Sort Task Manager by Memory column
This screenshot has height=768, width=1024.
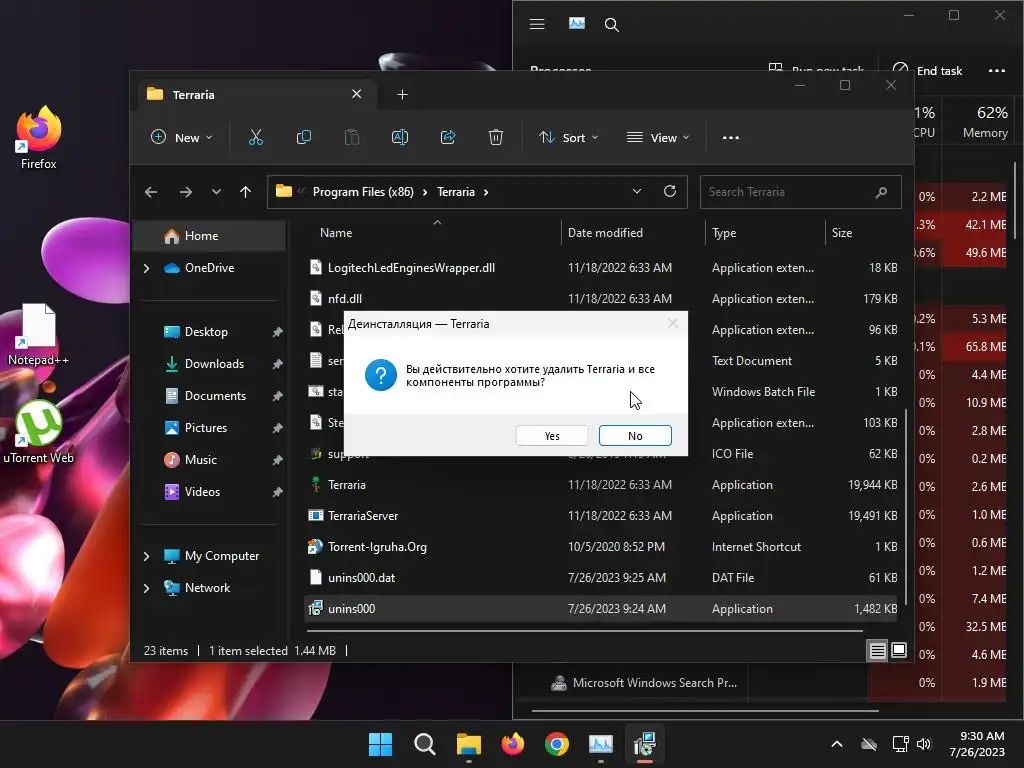985,122
